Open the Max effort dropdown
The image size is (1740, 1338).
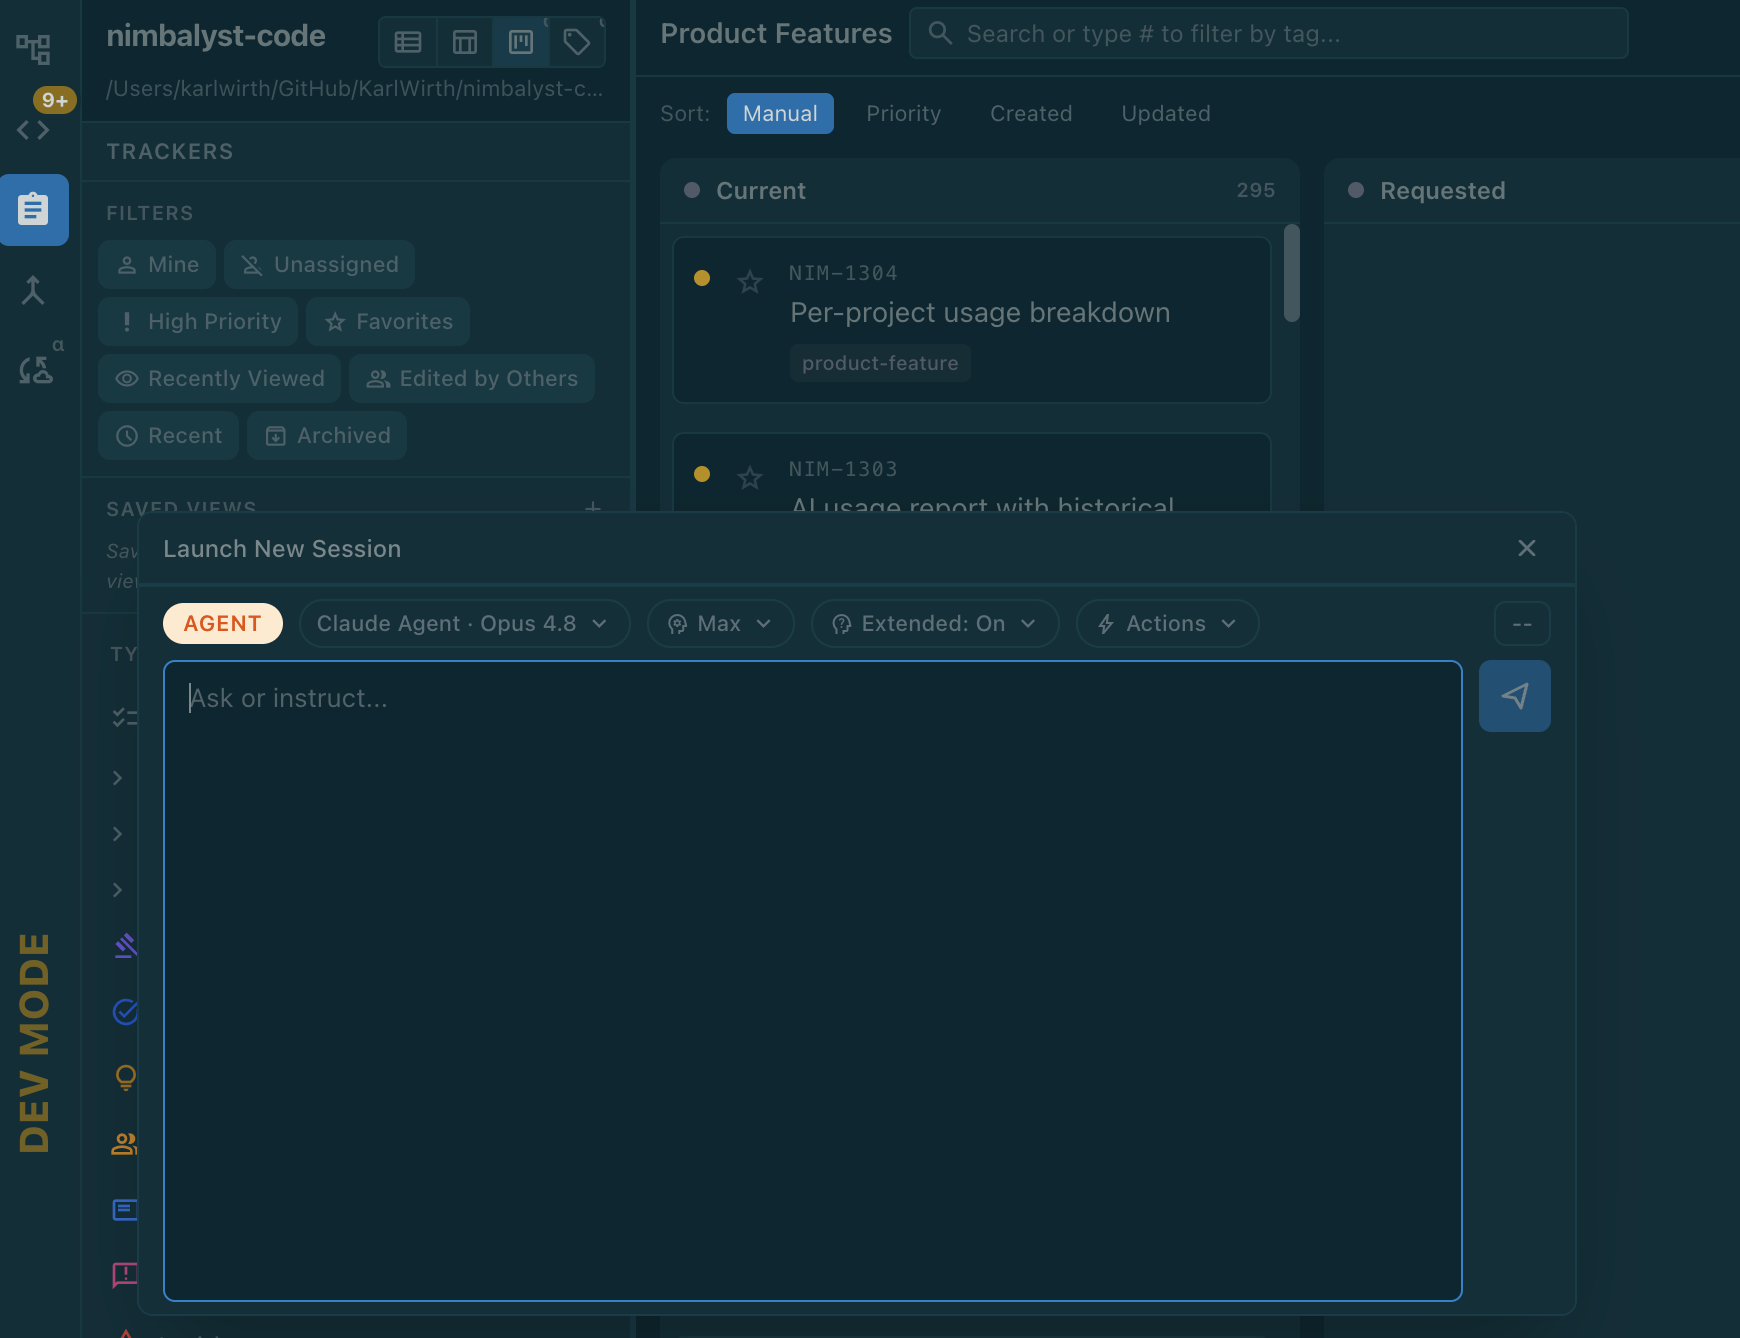(x=721, y=623)
